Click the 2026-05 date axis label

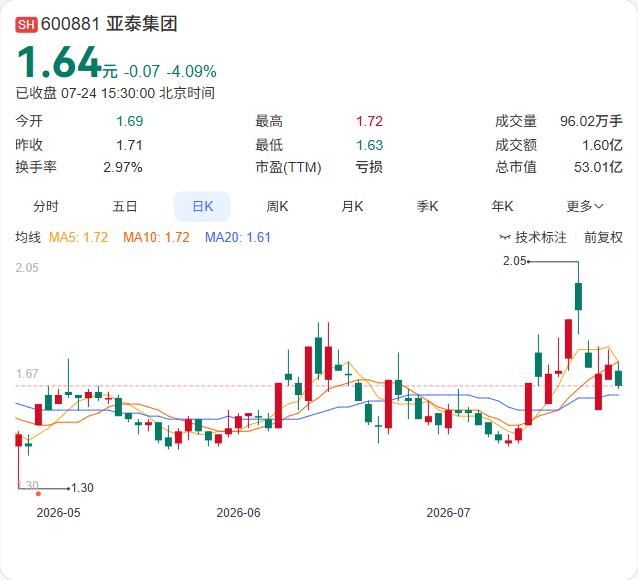[58, 512]
